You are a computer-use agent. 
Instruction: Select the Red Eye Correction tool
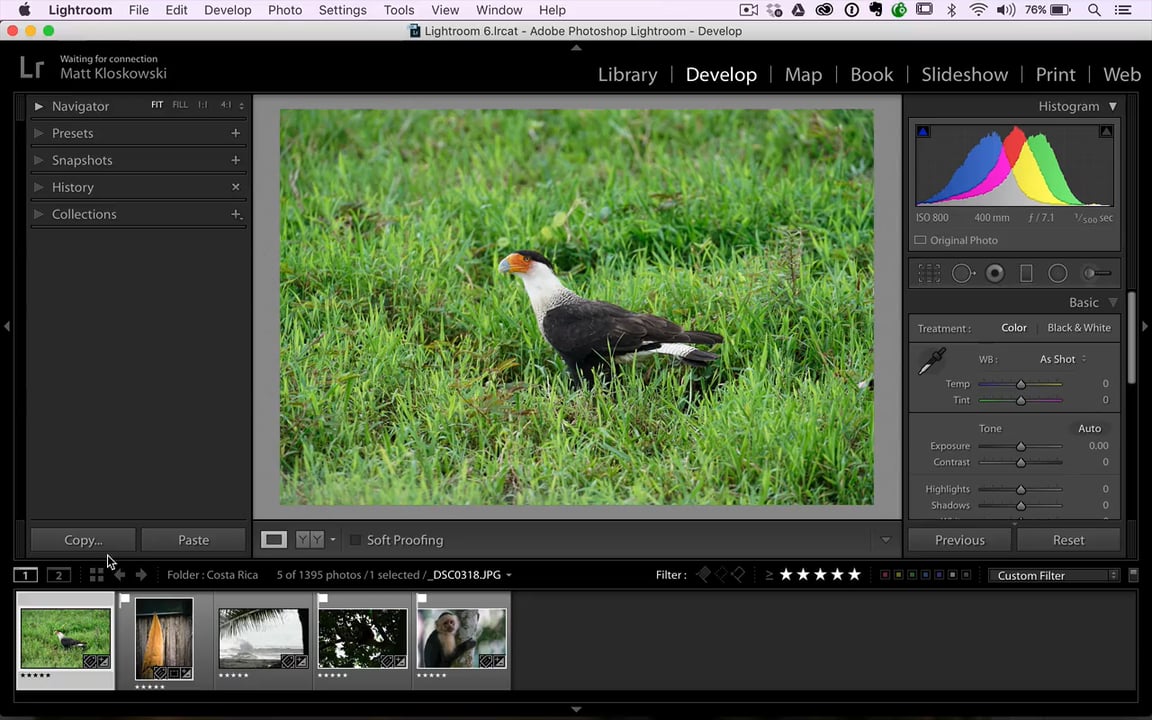coord(994,273)
